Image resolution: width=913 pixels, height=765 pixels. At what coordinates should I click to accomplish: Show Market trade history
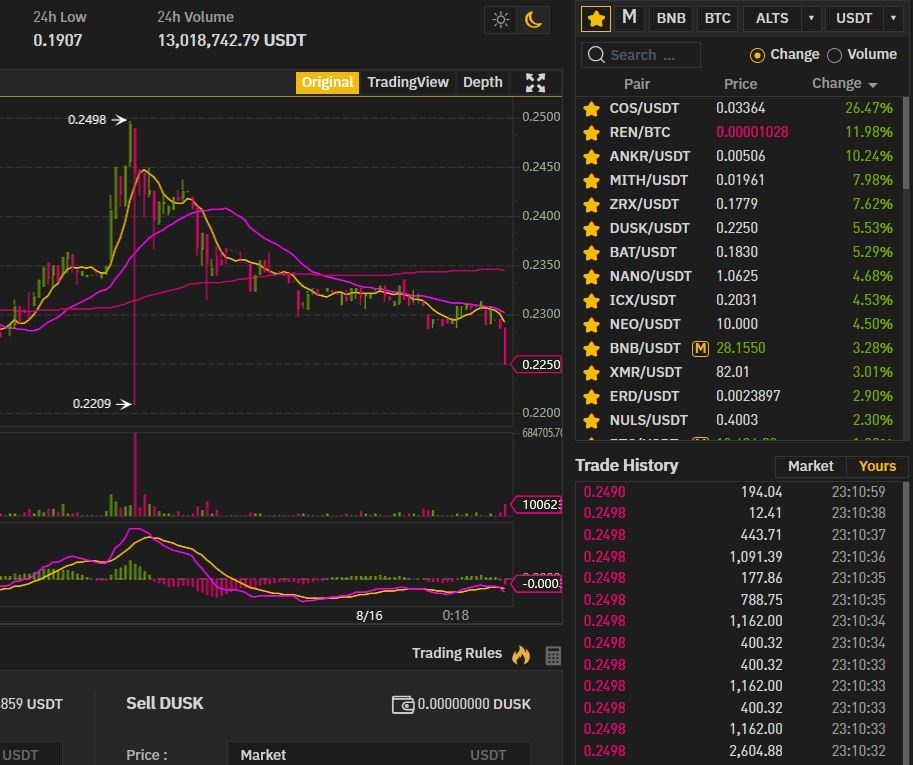pyautogui.click(x=810, y=466)
